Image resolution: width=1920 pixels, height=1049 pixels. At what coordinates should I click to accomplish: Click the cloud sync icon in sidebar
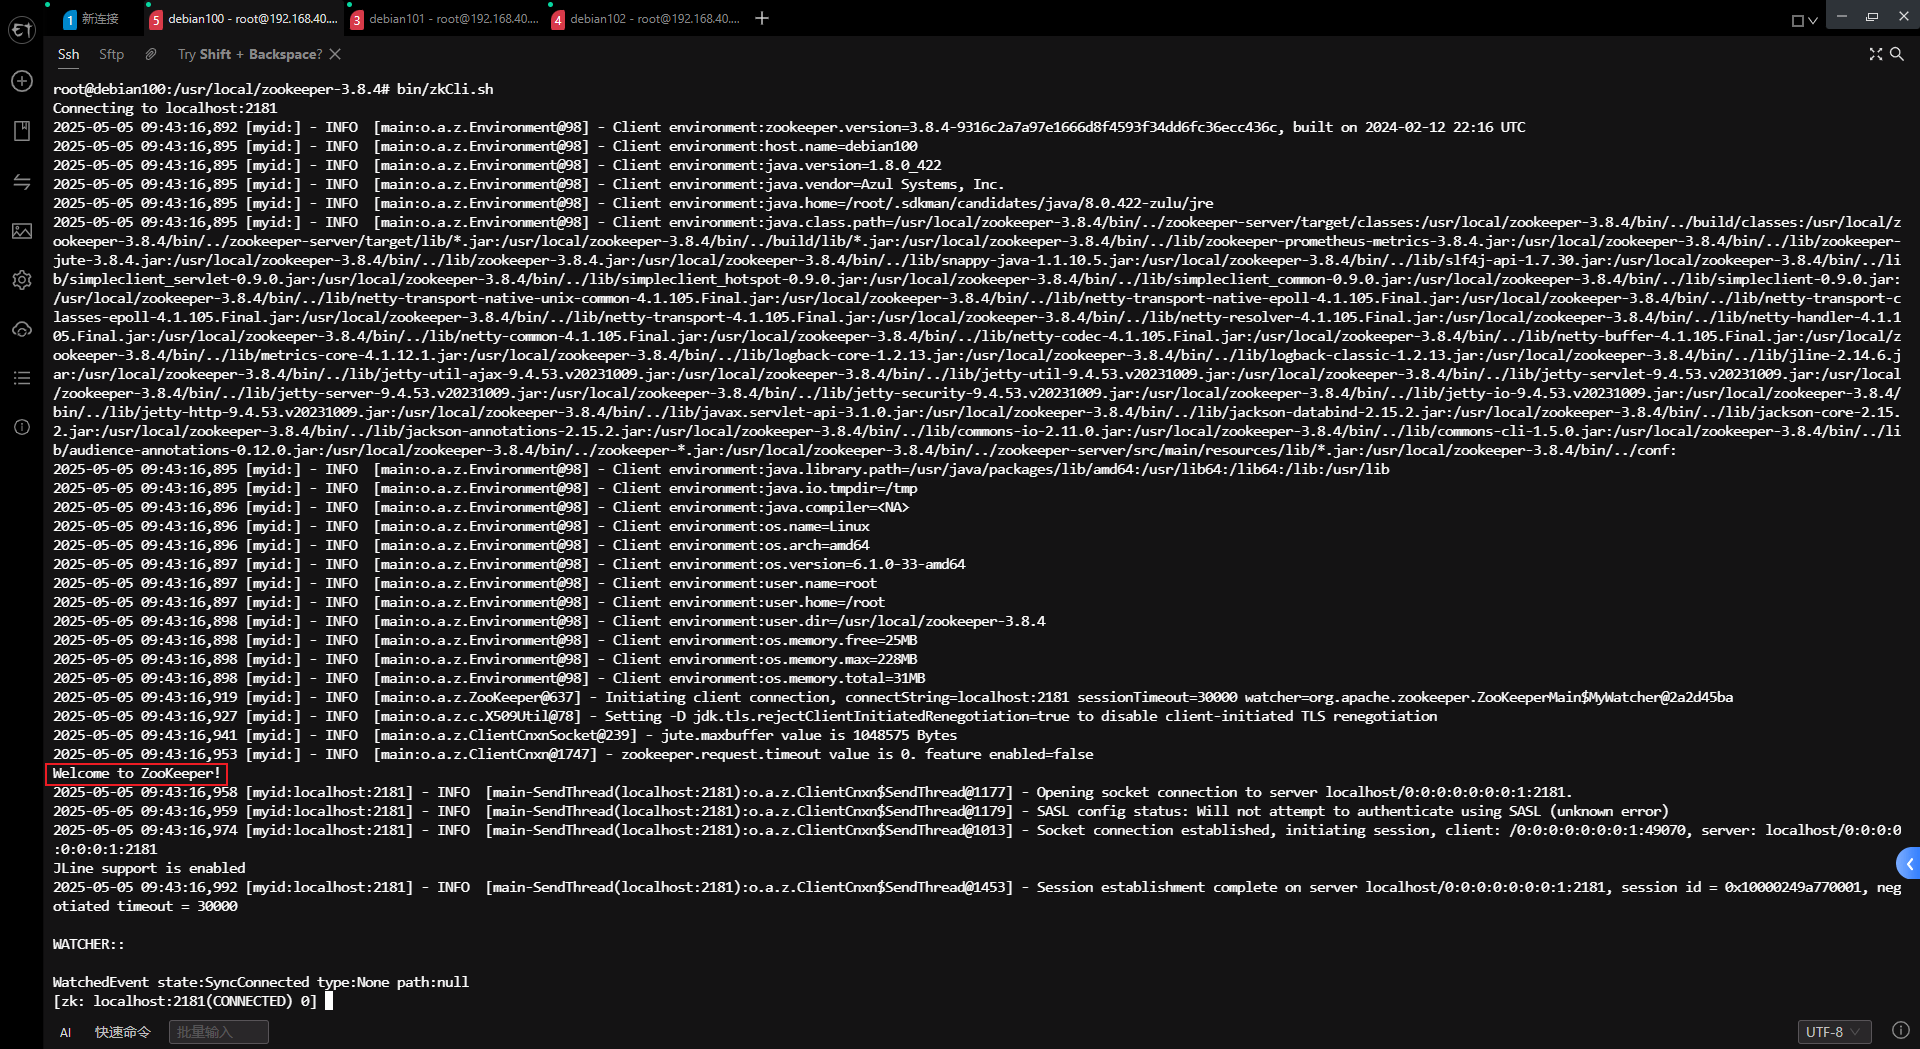(x=22, y=329)
